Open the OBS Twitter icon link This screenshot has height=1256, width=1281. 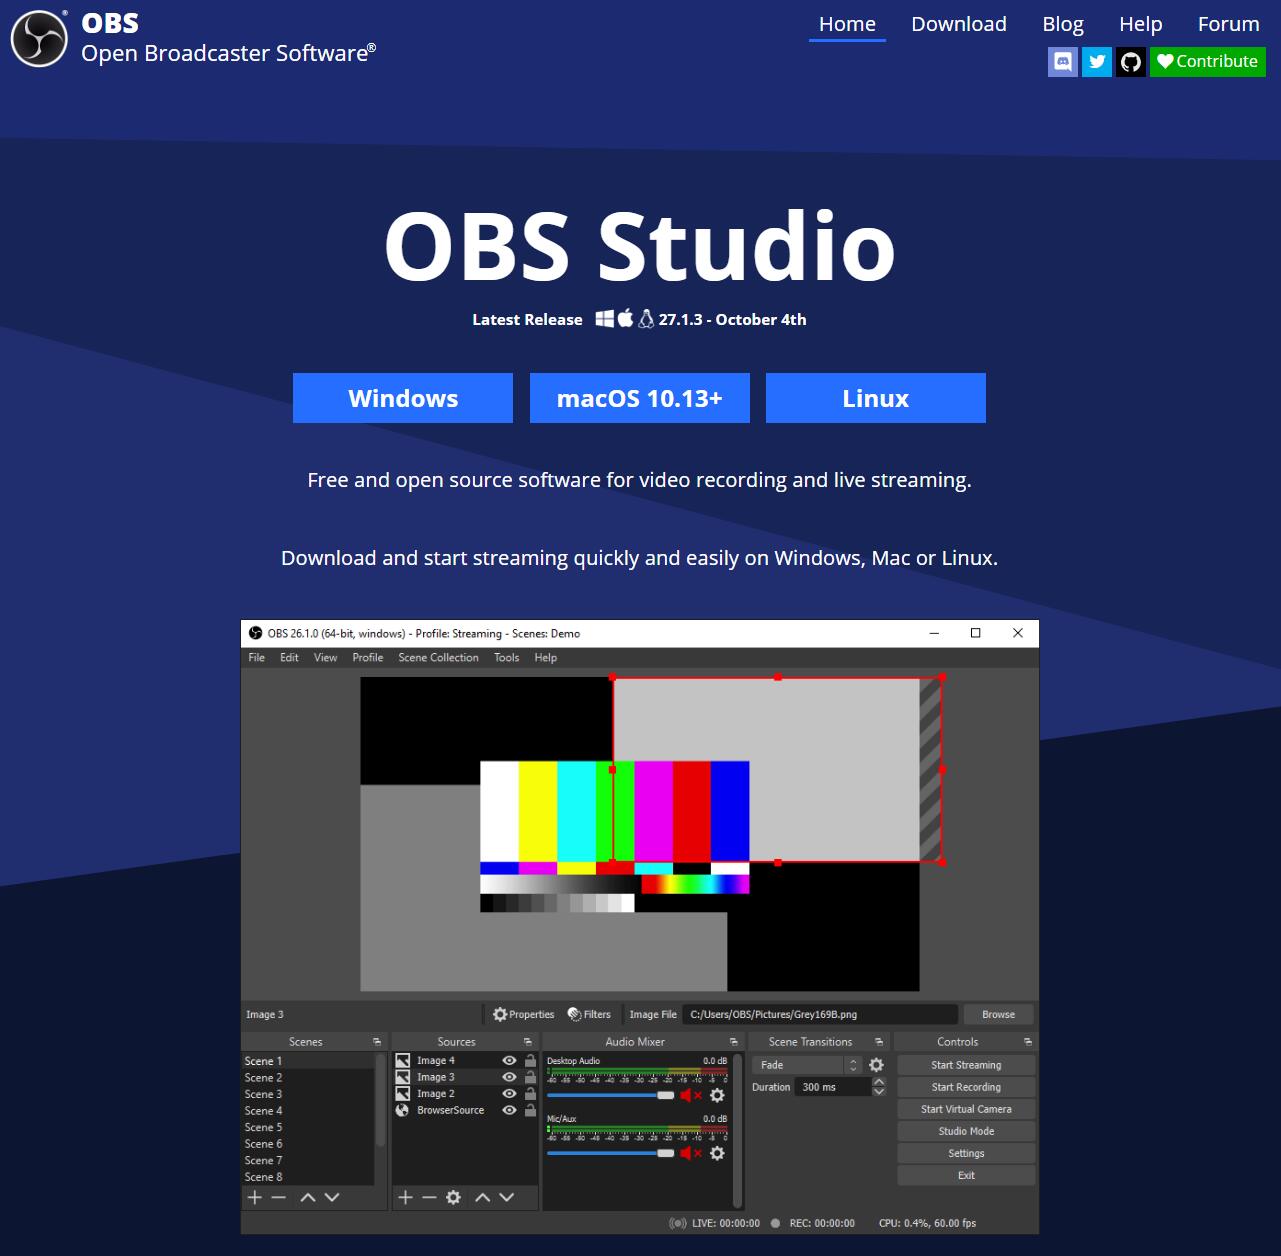tap(1097, 62)
